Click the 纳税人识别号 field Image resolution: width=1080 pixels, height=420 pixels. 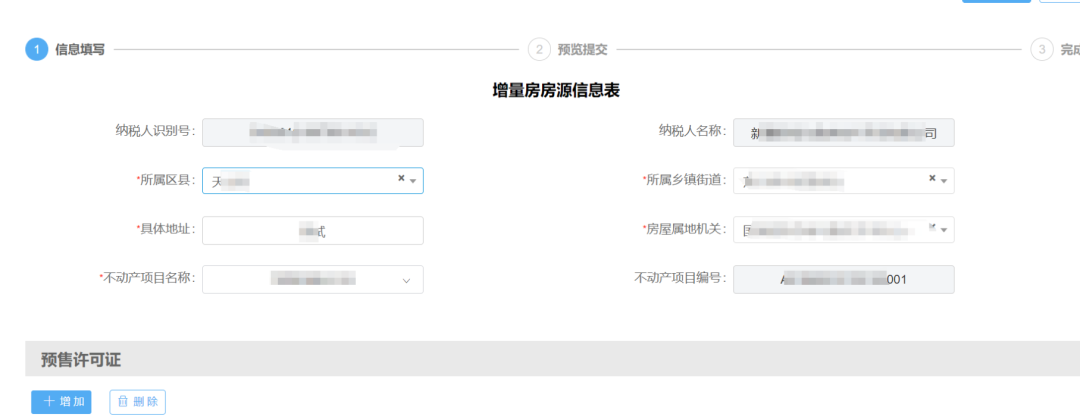pyautogui.click(x=312, y=132)
